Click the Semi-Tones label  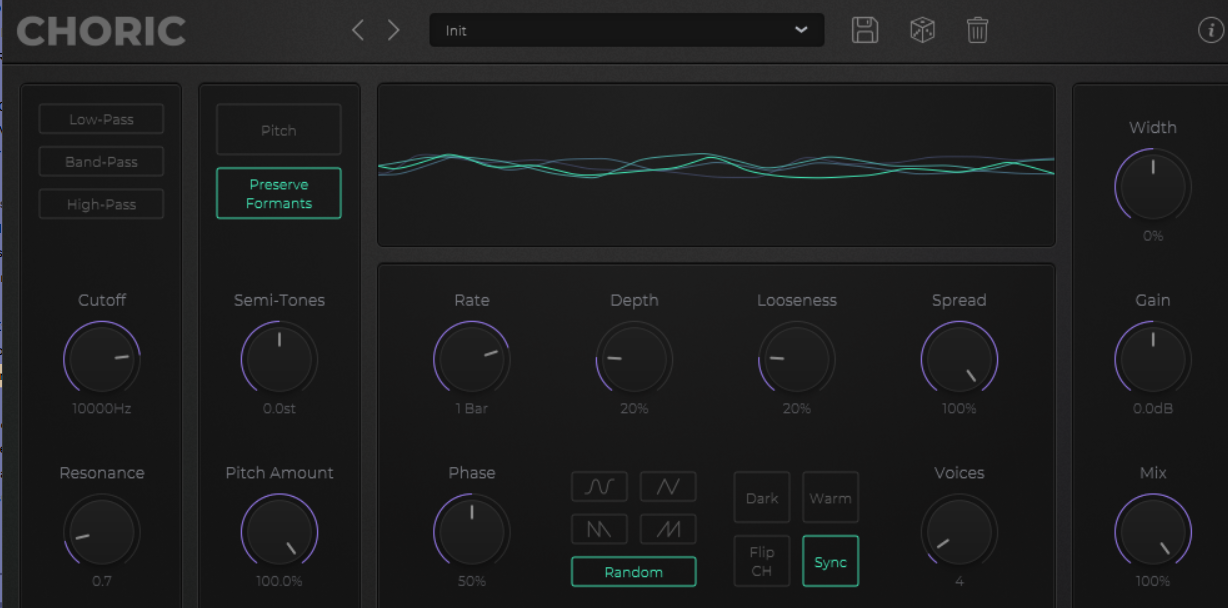point(279,300)
